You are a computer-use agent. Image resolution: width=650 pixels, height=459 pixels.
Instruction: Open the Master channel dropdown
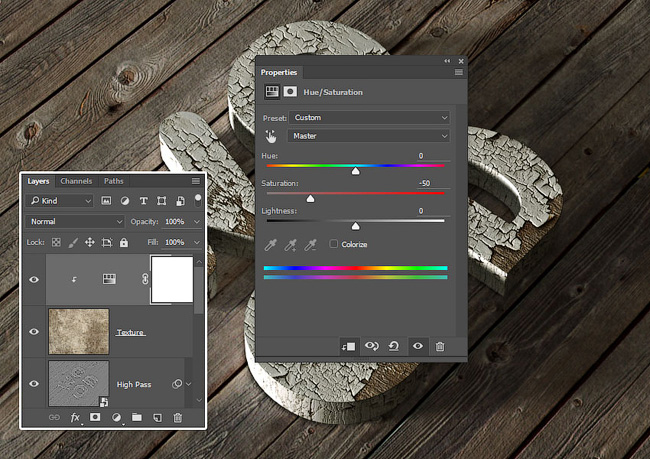tap(369, 136)
